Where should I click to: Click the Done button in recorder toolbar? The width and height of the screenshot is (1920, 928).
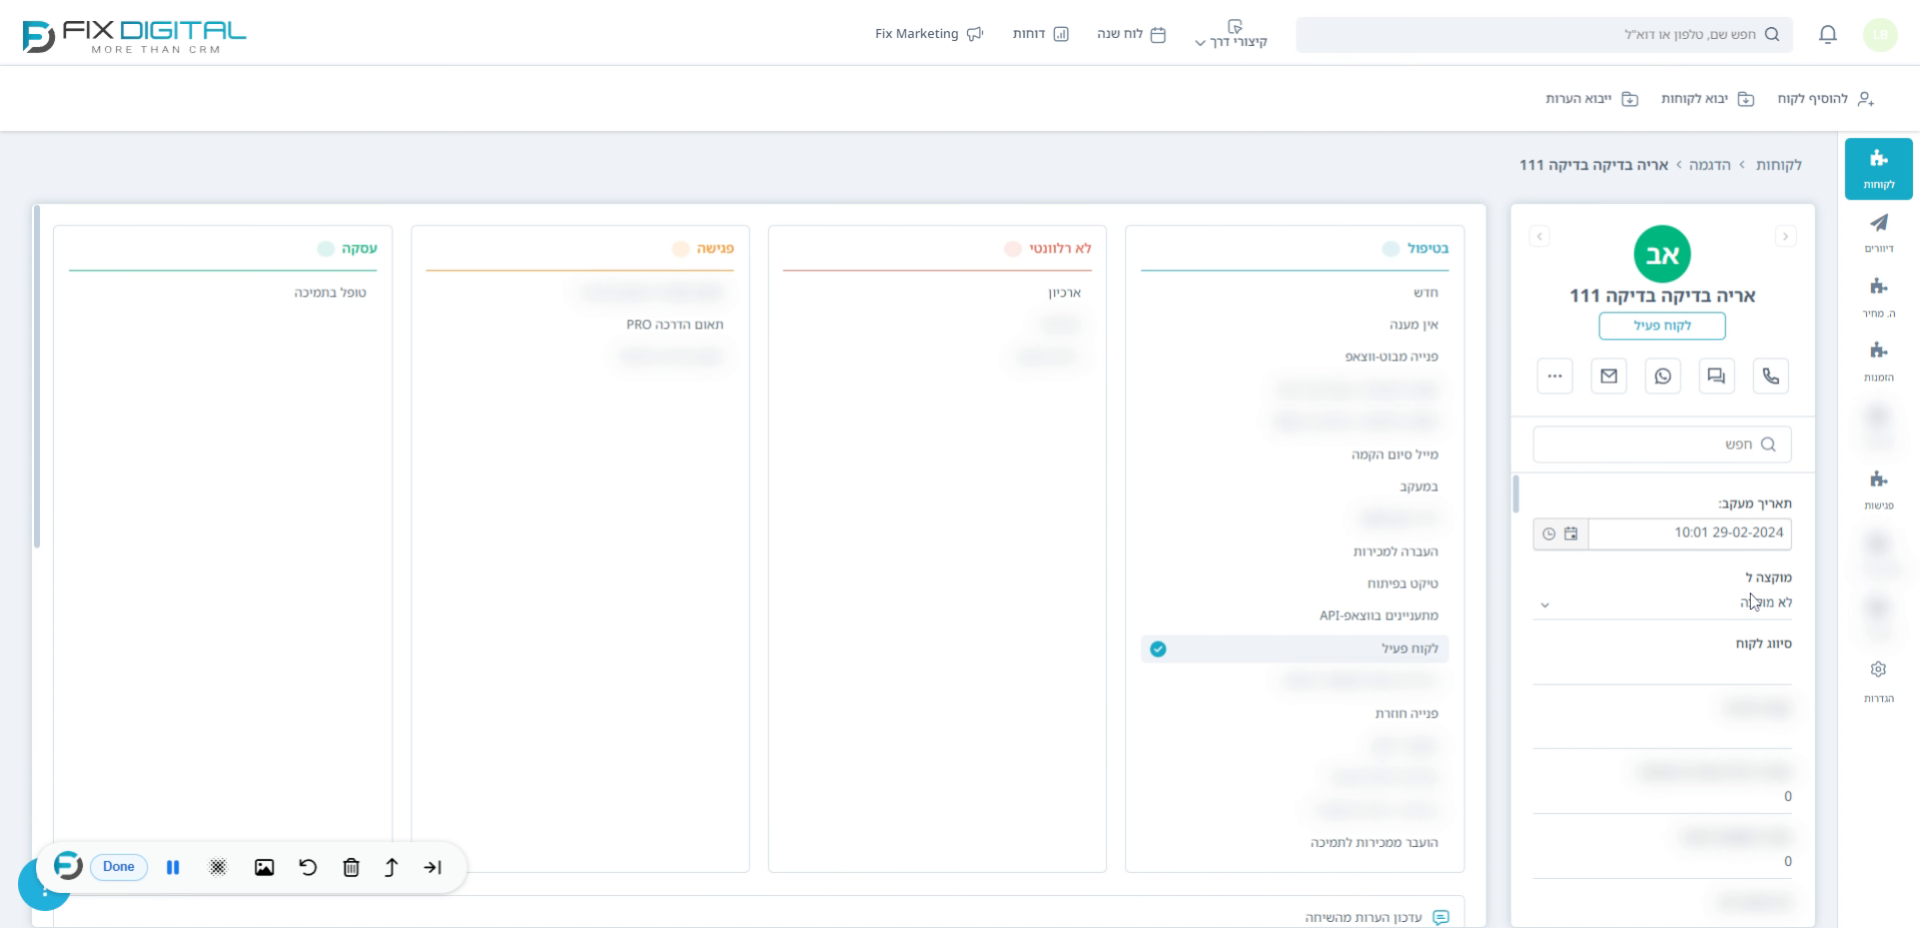point(119,867)
